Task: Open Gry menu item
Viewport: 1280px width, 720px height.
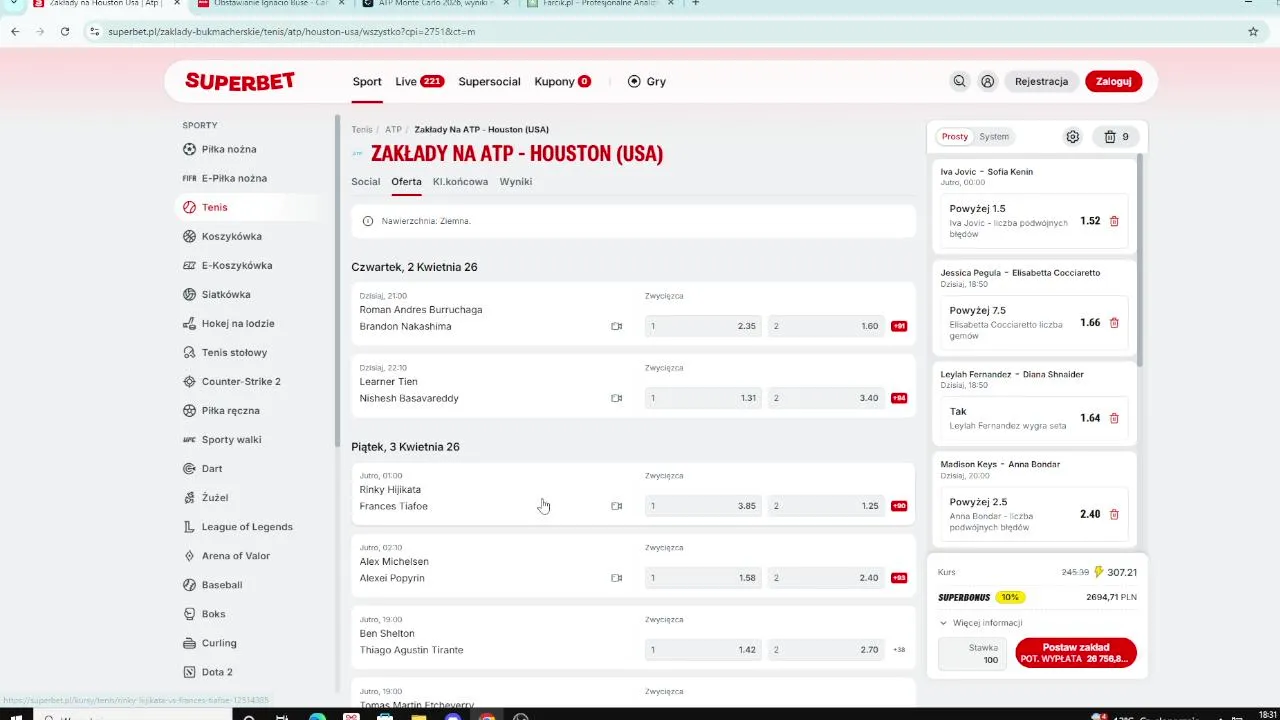Action: click(647, 81)
